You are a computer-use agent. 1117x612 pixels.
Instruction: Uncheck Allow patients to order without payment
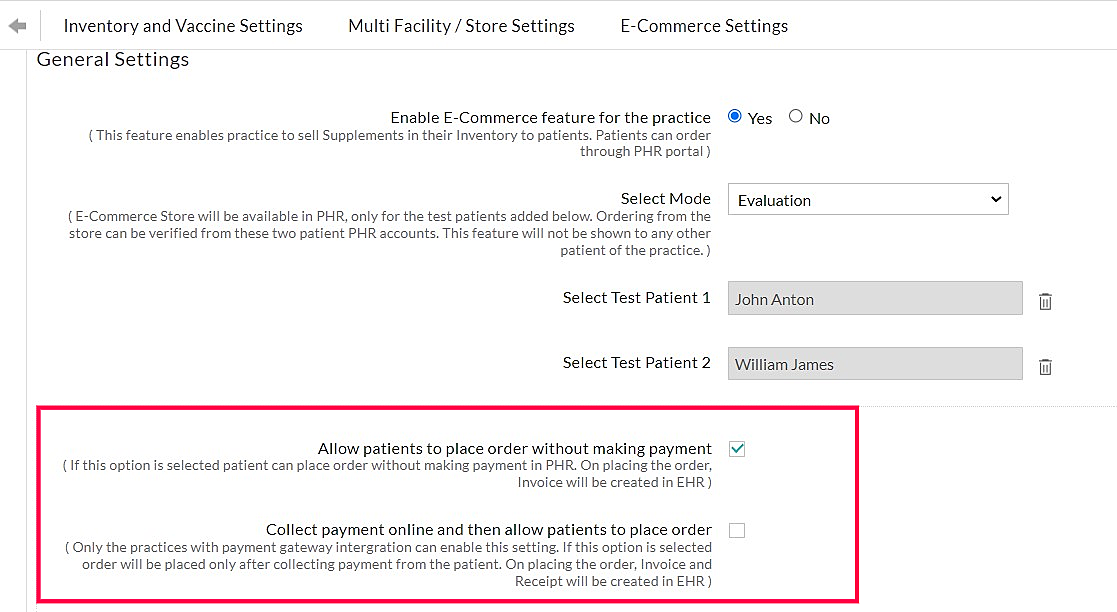(737, 449)
